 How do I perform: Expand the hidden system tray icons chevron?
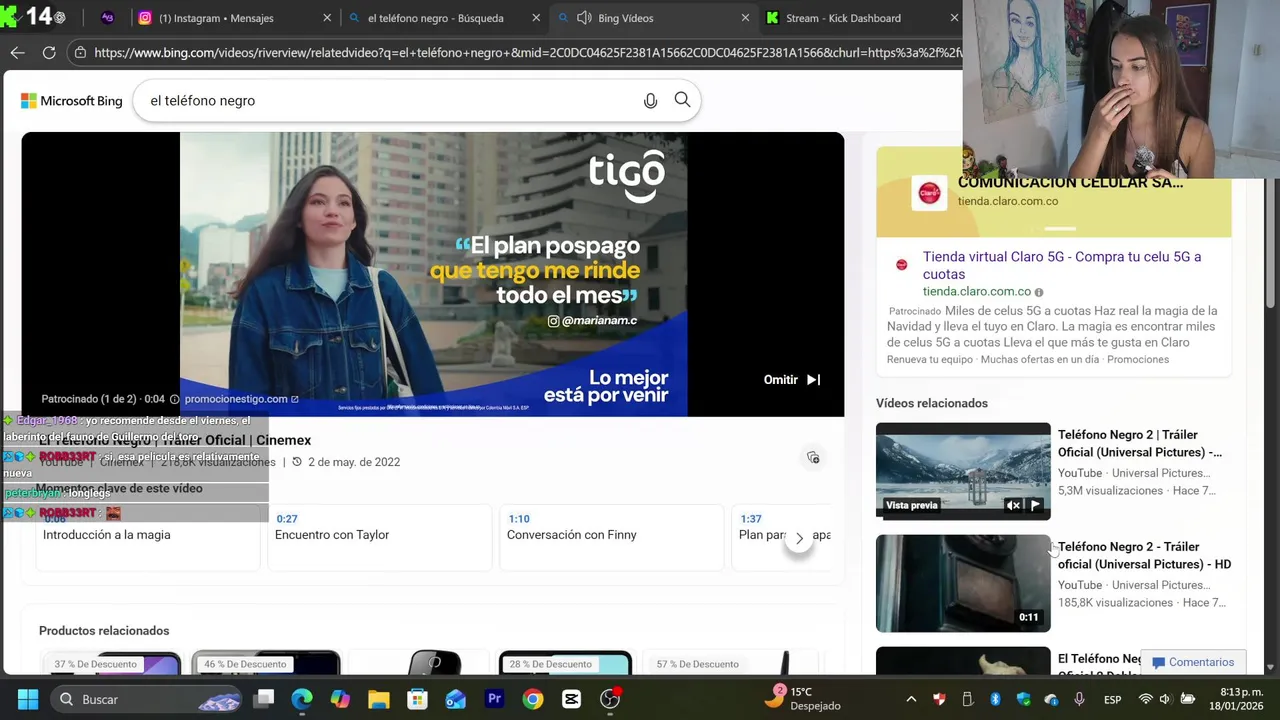click(x=911, y=699)
